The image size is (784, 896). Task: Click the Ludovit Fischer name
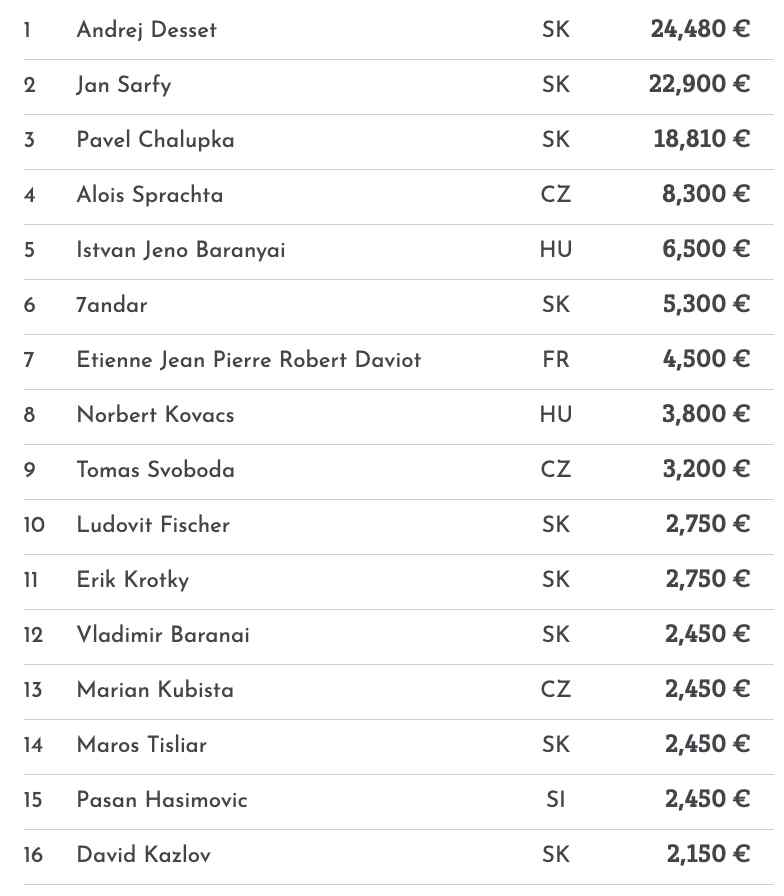click(x=153, y=525)
